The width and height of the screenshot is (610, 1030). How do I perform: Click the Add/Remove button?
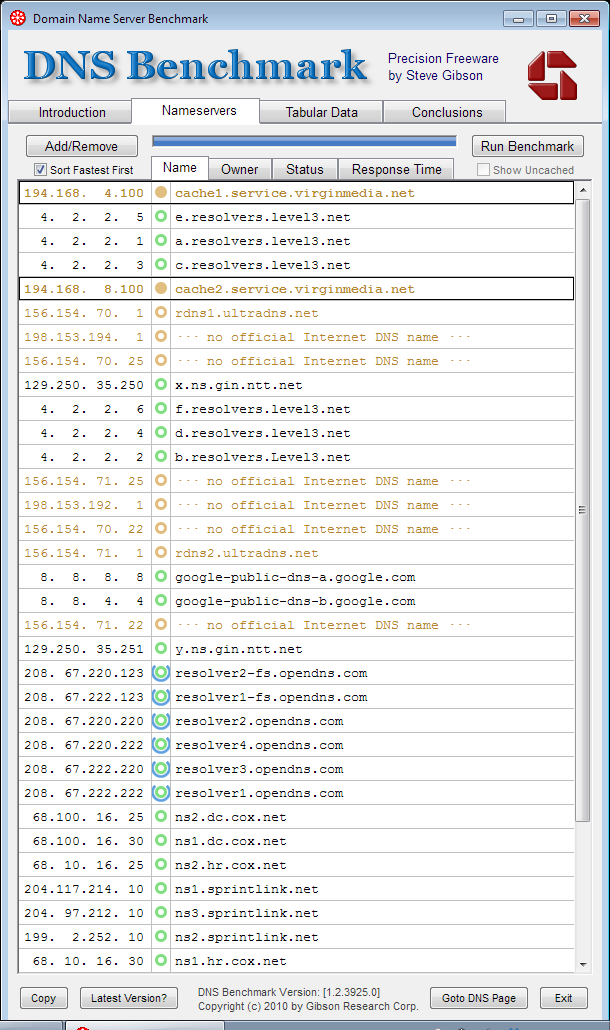(x=81, y=146)
